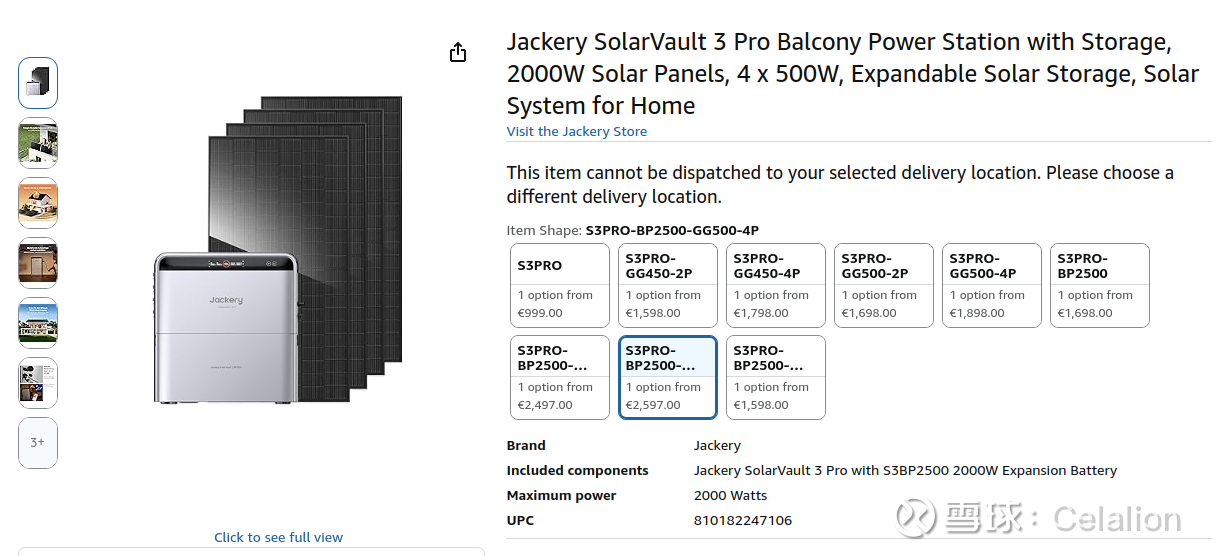Click the 'Click to see full view' link
This screenshot has width=1217, height=556.
tap(278, 537)
